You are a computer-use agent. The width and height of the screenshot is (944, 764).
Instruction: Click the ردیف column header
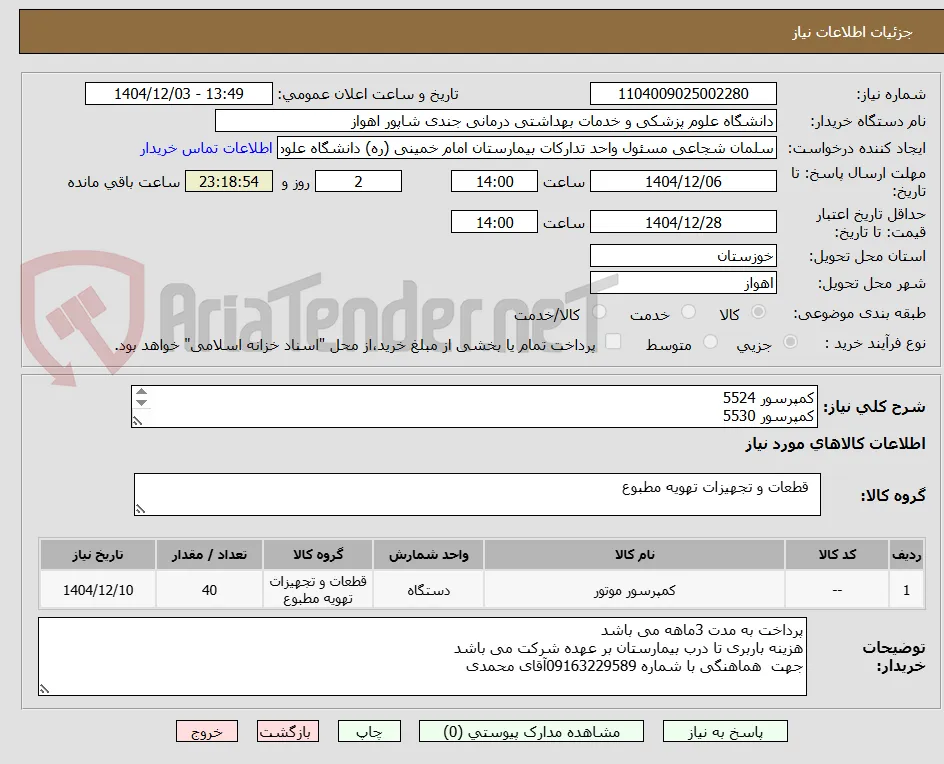click(x=906, y=554)
